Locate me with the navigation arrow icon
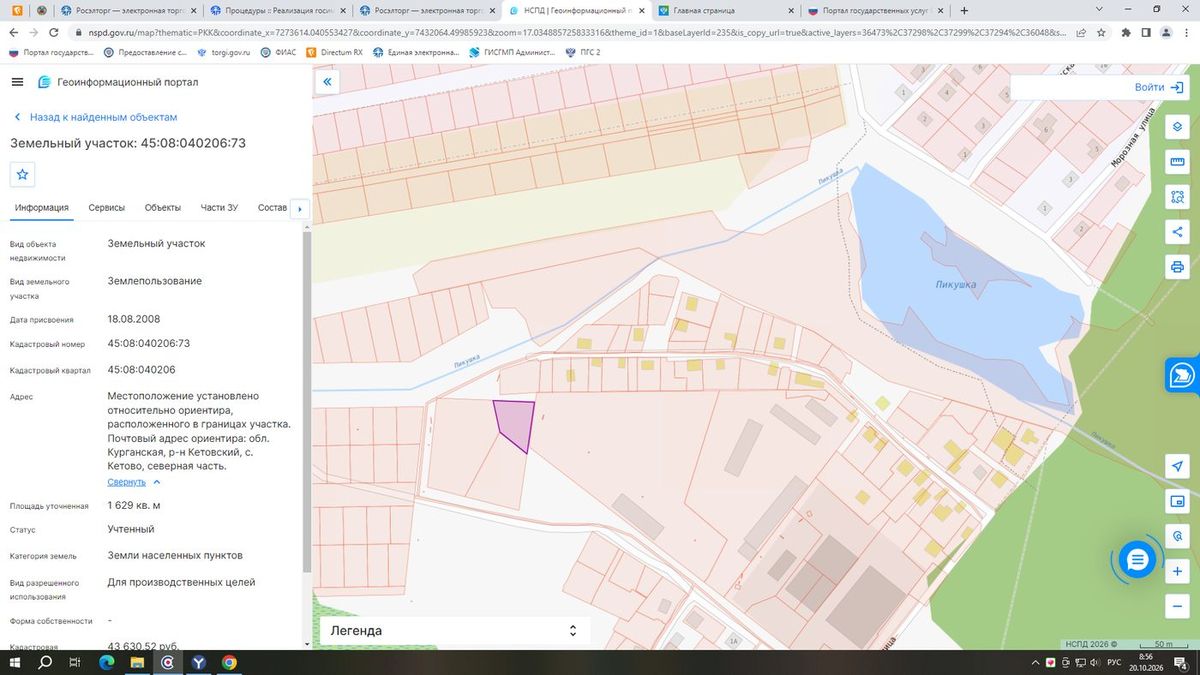Viewport: 1200px width, 675px height. (1177, 466)
